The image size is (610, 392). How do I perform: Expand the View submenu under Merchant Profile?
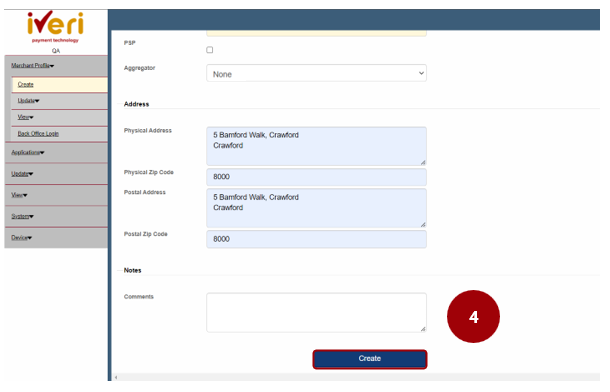25,117
